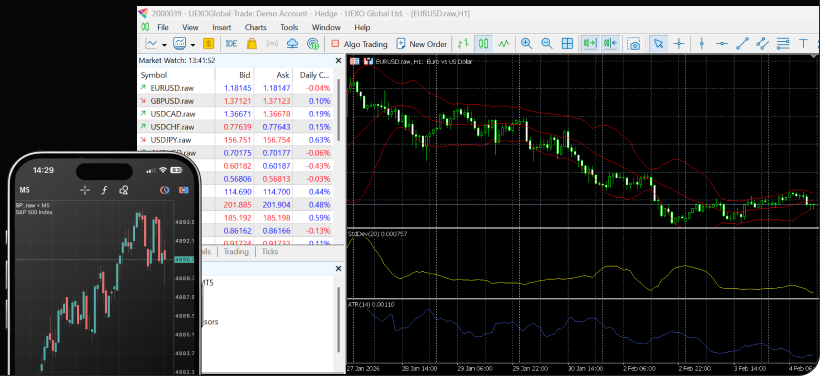The width and height of the screenshot is (820, 376).
Task: Tap the red-blue circle icon on phone
Action: 164,190
